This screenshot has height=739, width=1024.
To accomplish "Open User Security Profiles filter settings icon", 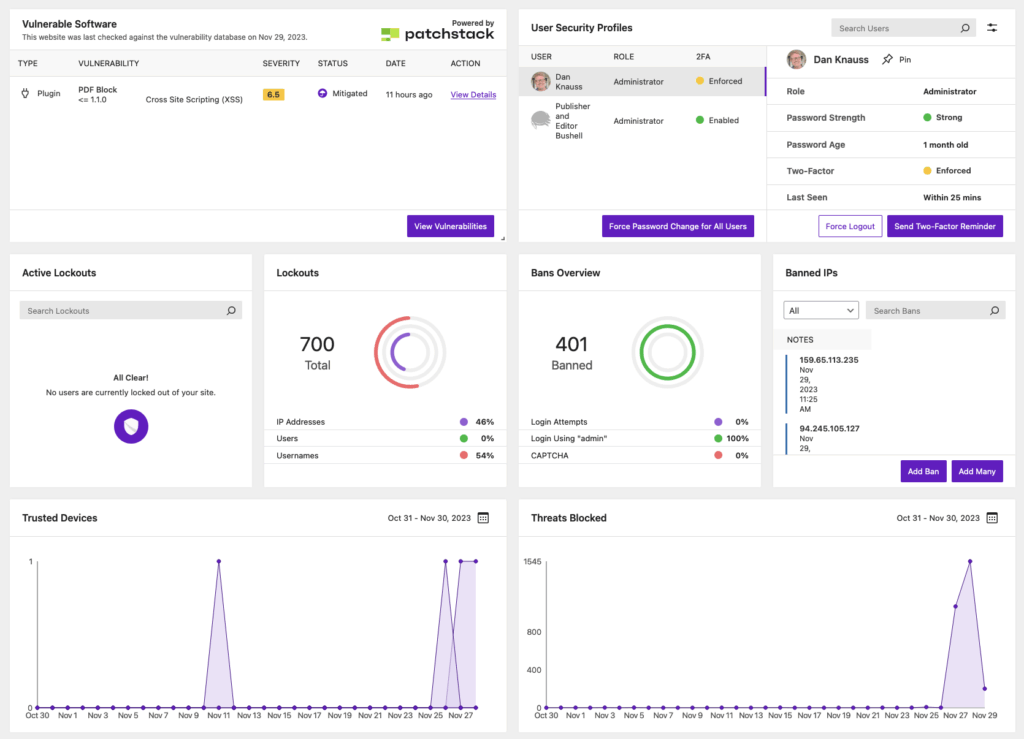I will [992, 27].
